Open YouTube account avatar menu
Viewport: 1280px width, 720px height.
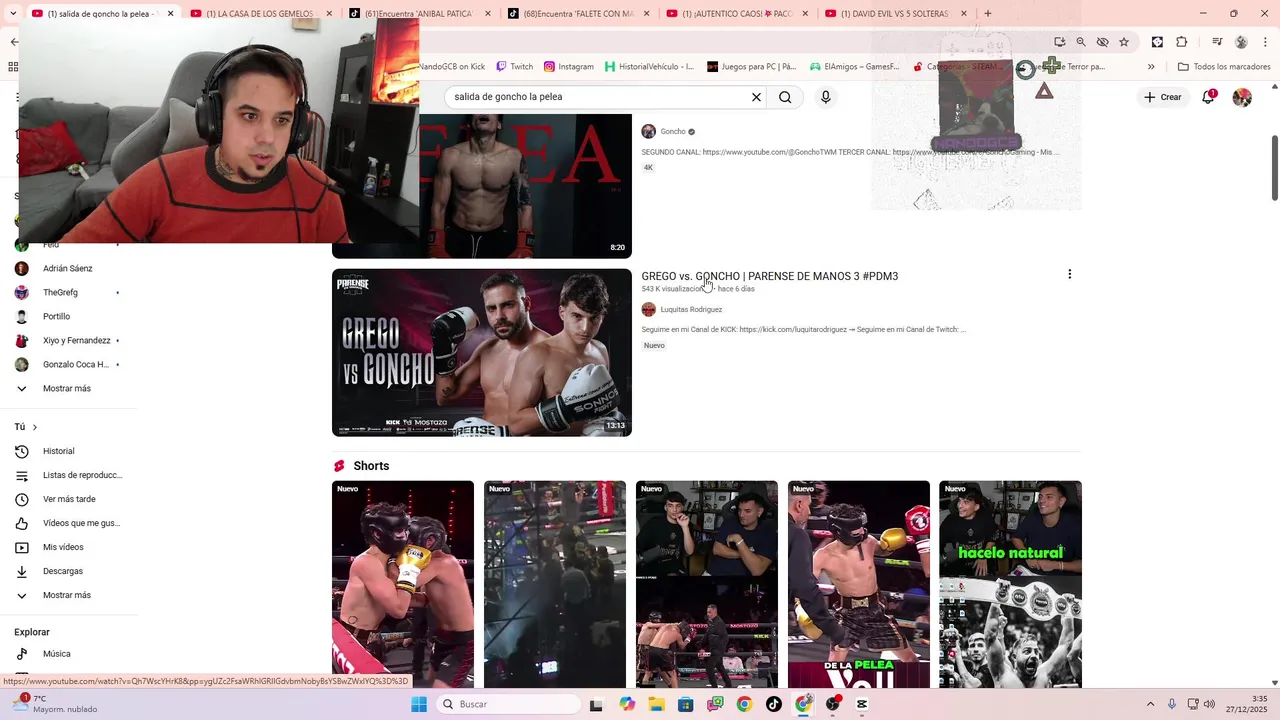[x=1242, y=97]
